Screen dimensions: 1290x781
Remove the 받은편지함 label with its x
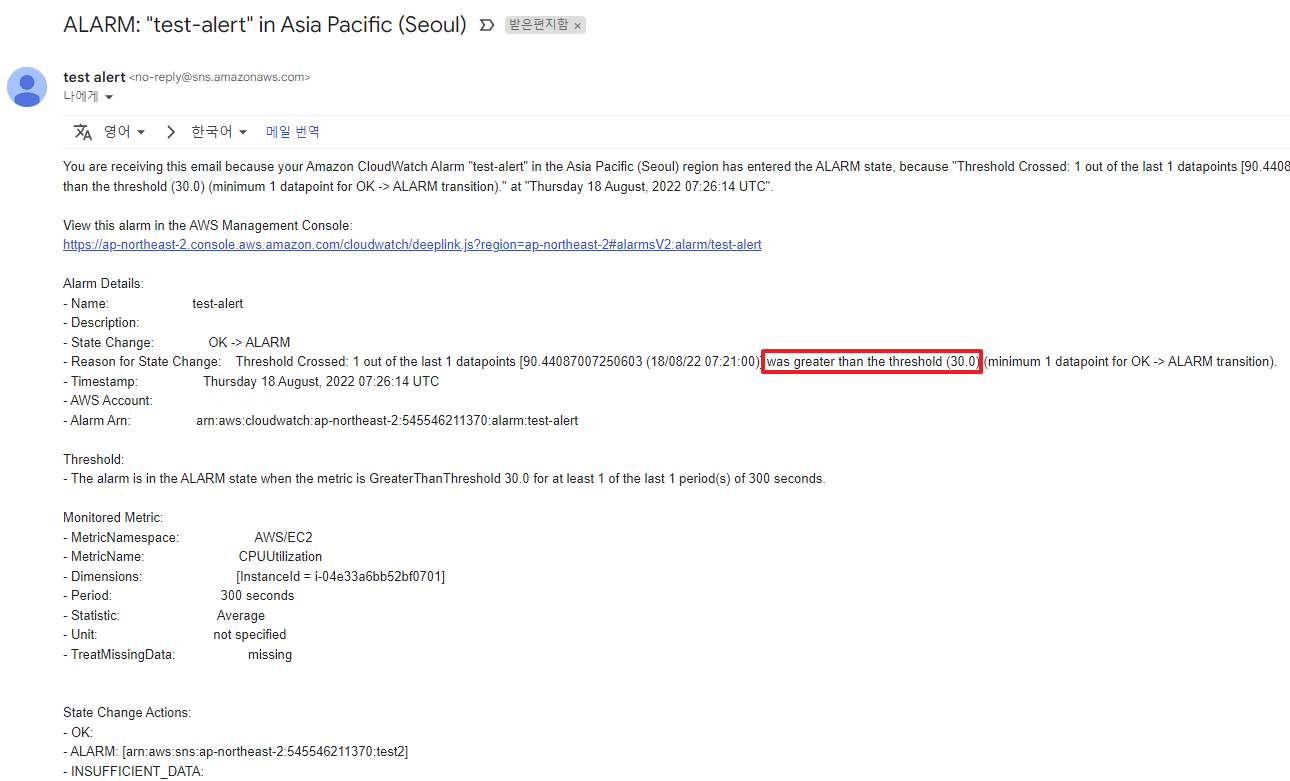pos(578,26)
